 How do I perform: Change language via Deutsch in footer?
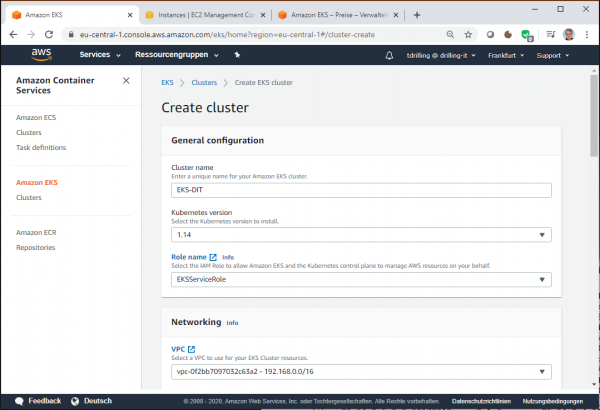(98, 401)
